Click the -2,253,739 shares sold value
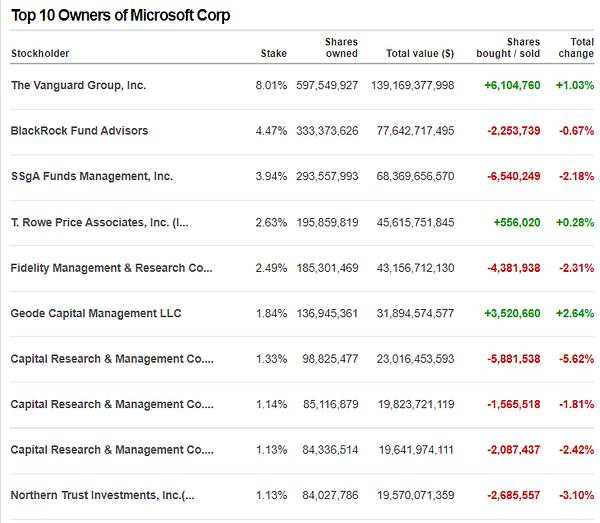Screen dimensions: 600x523 coord(514,131)
